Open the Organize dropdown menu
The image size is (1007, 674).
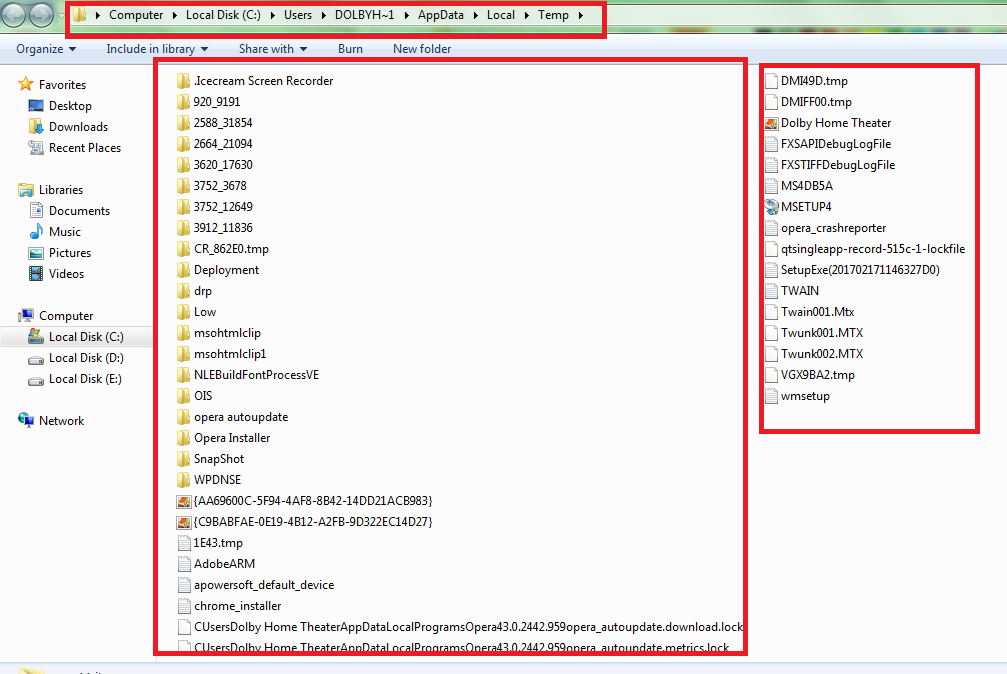tap(46, 49)
